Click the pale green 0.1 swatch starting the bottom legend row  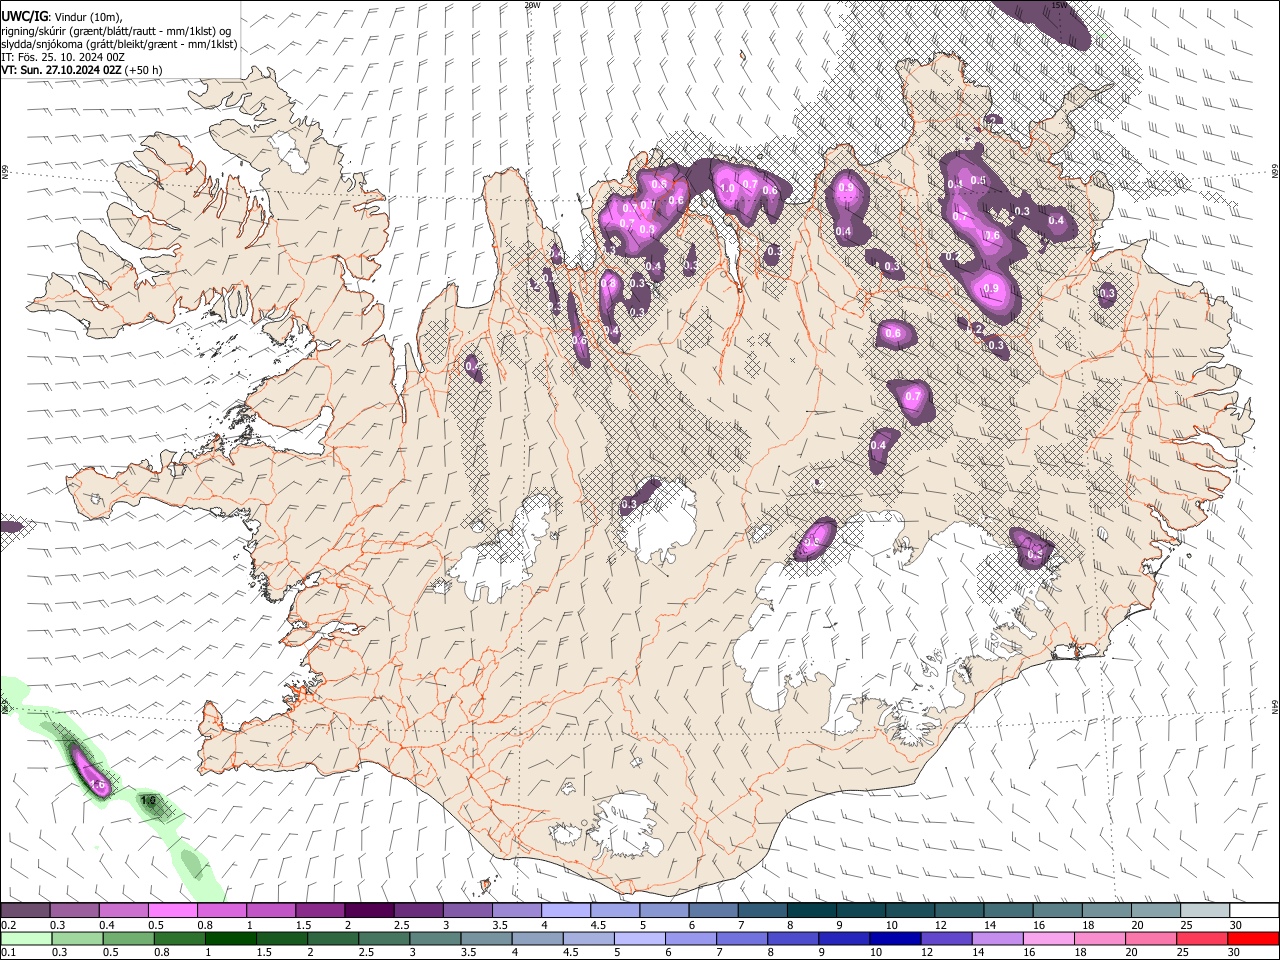coord(26,938)
